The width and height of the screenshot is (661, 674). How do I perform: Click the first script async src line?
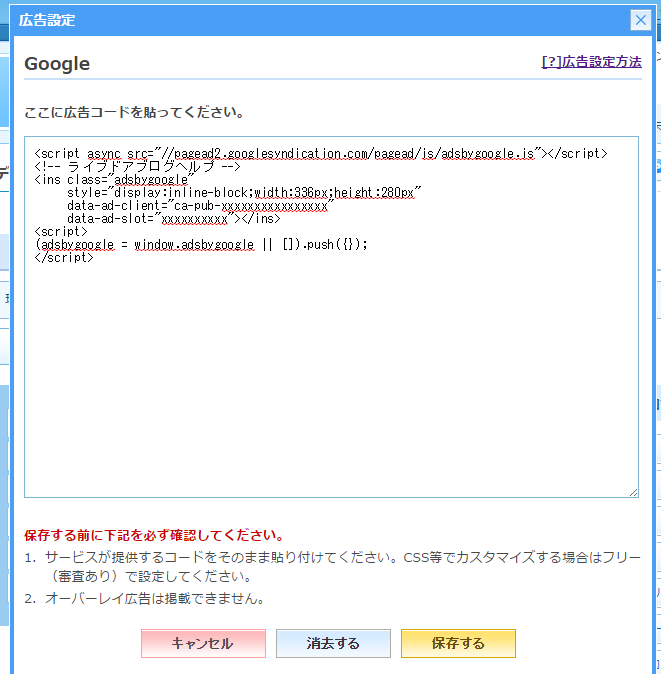pos(321,153)
